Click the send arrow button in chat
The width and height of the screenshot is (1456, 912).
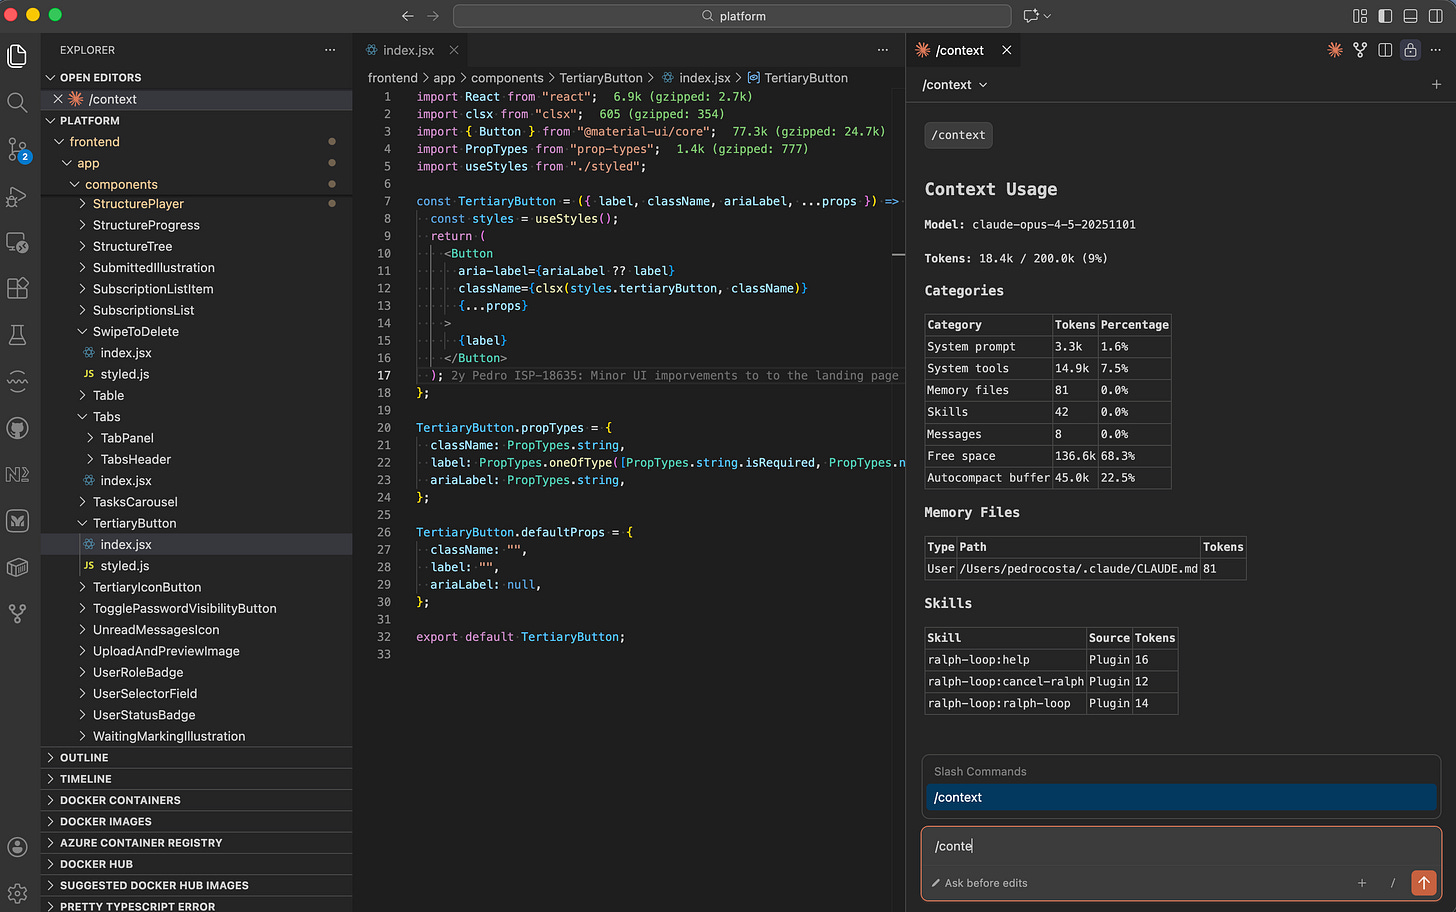(1423, 883)
